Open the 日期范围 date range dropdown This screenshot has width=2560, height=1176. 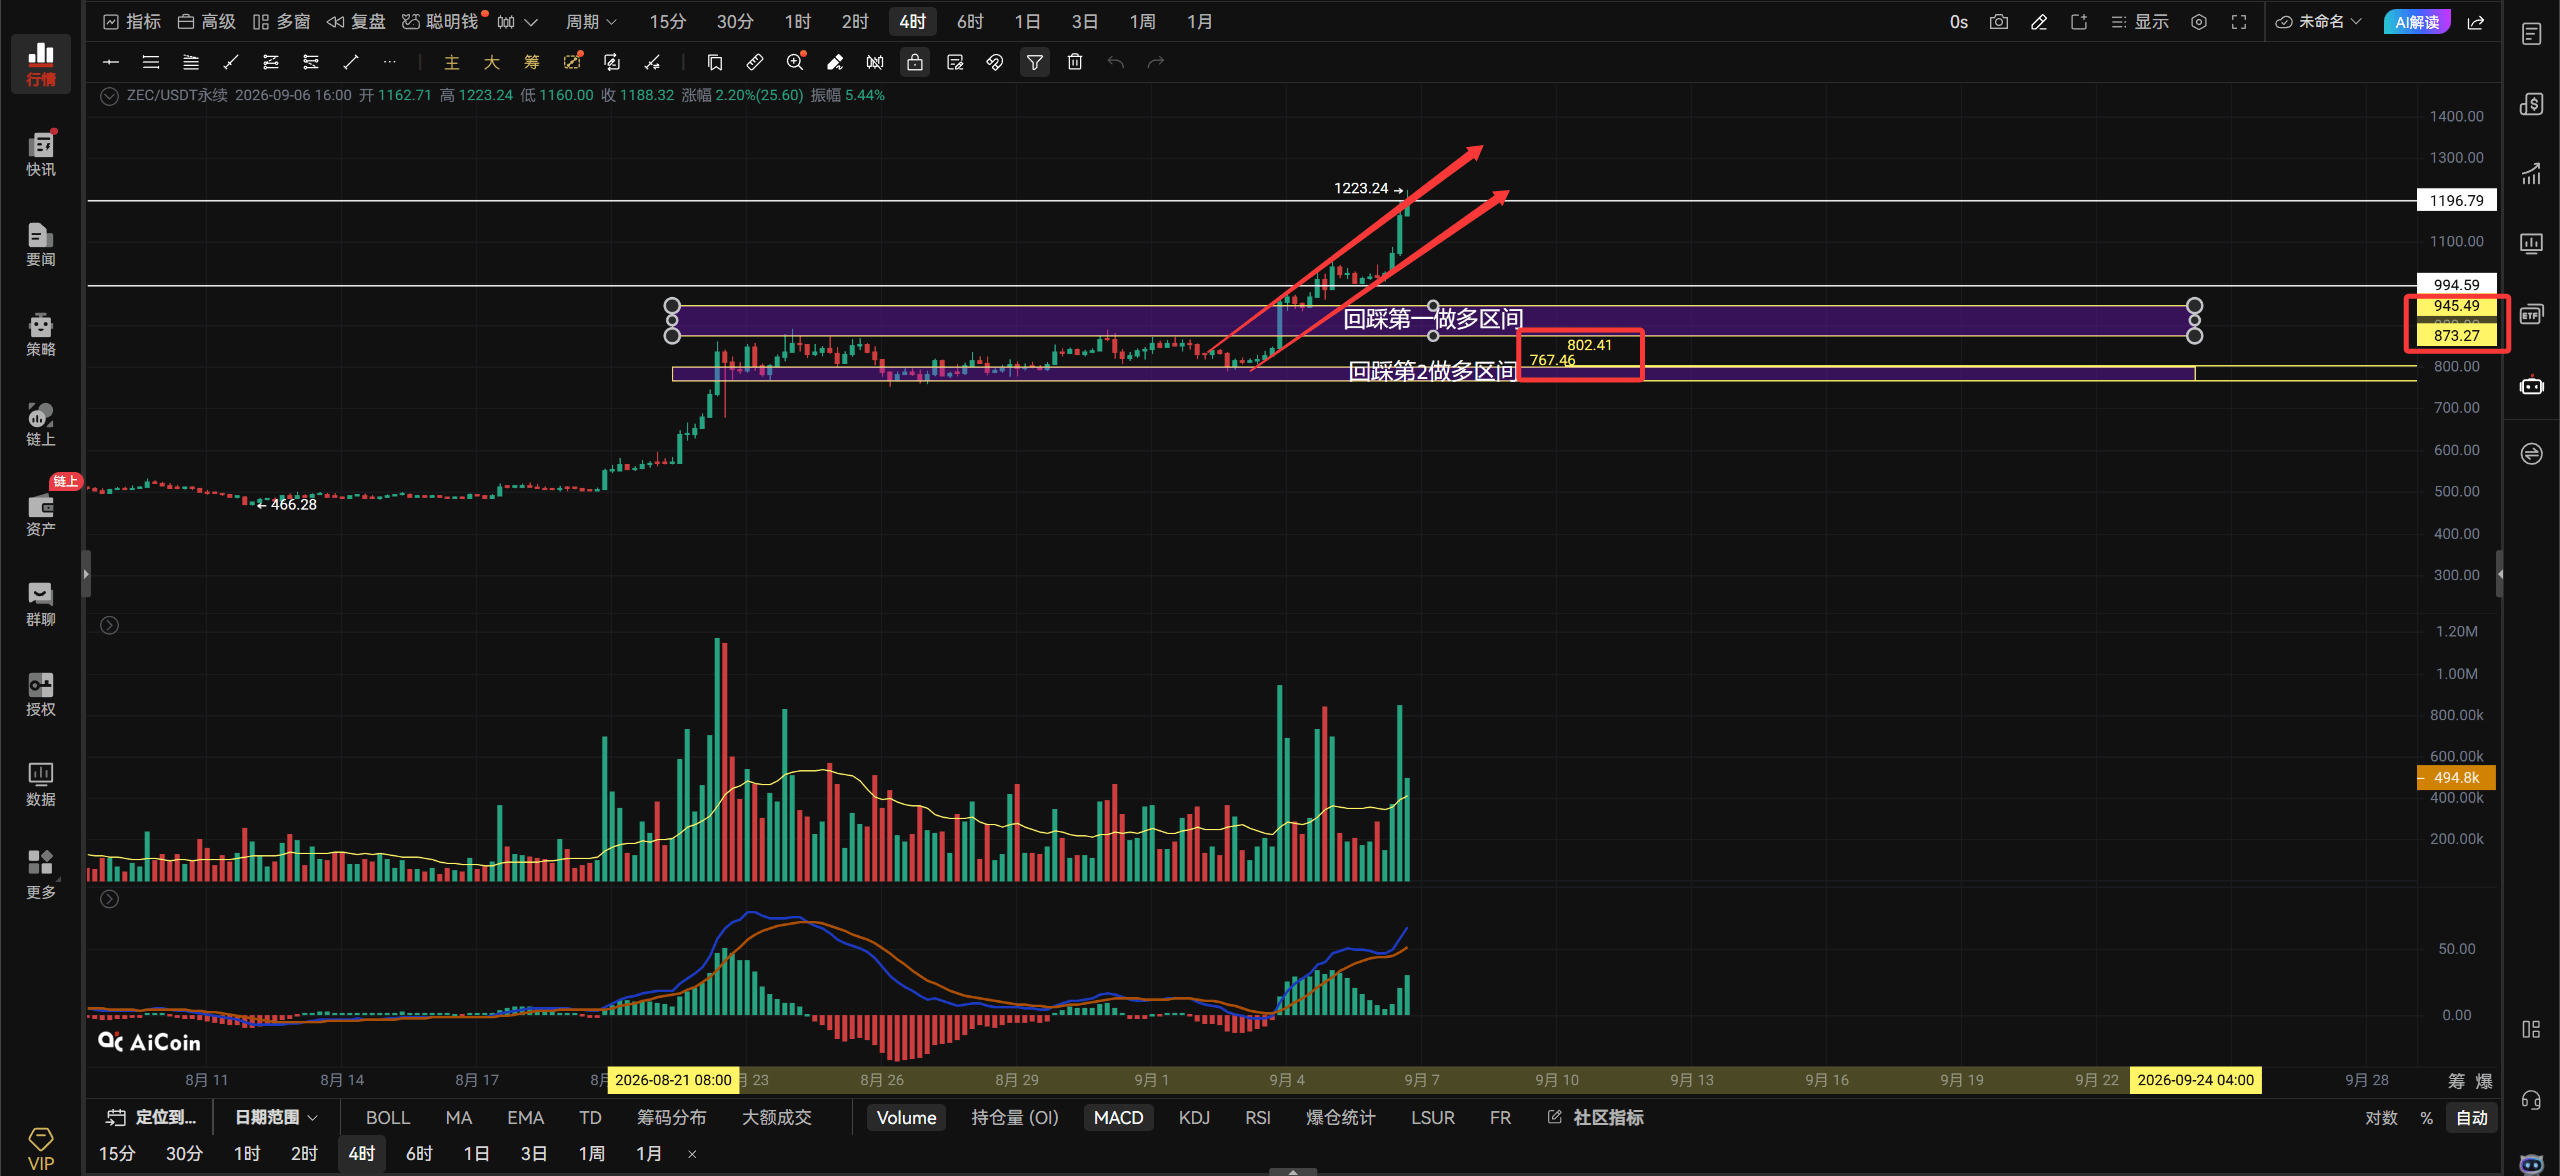(x=276, y=1117)
